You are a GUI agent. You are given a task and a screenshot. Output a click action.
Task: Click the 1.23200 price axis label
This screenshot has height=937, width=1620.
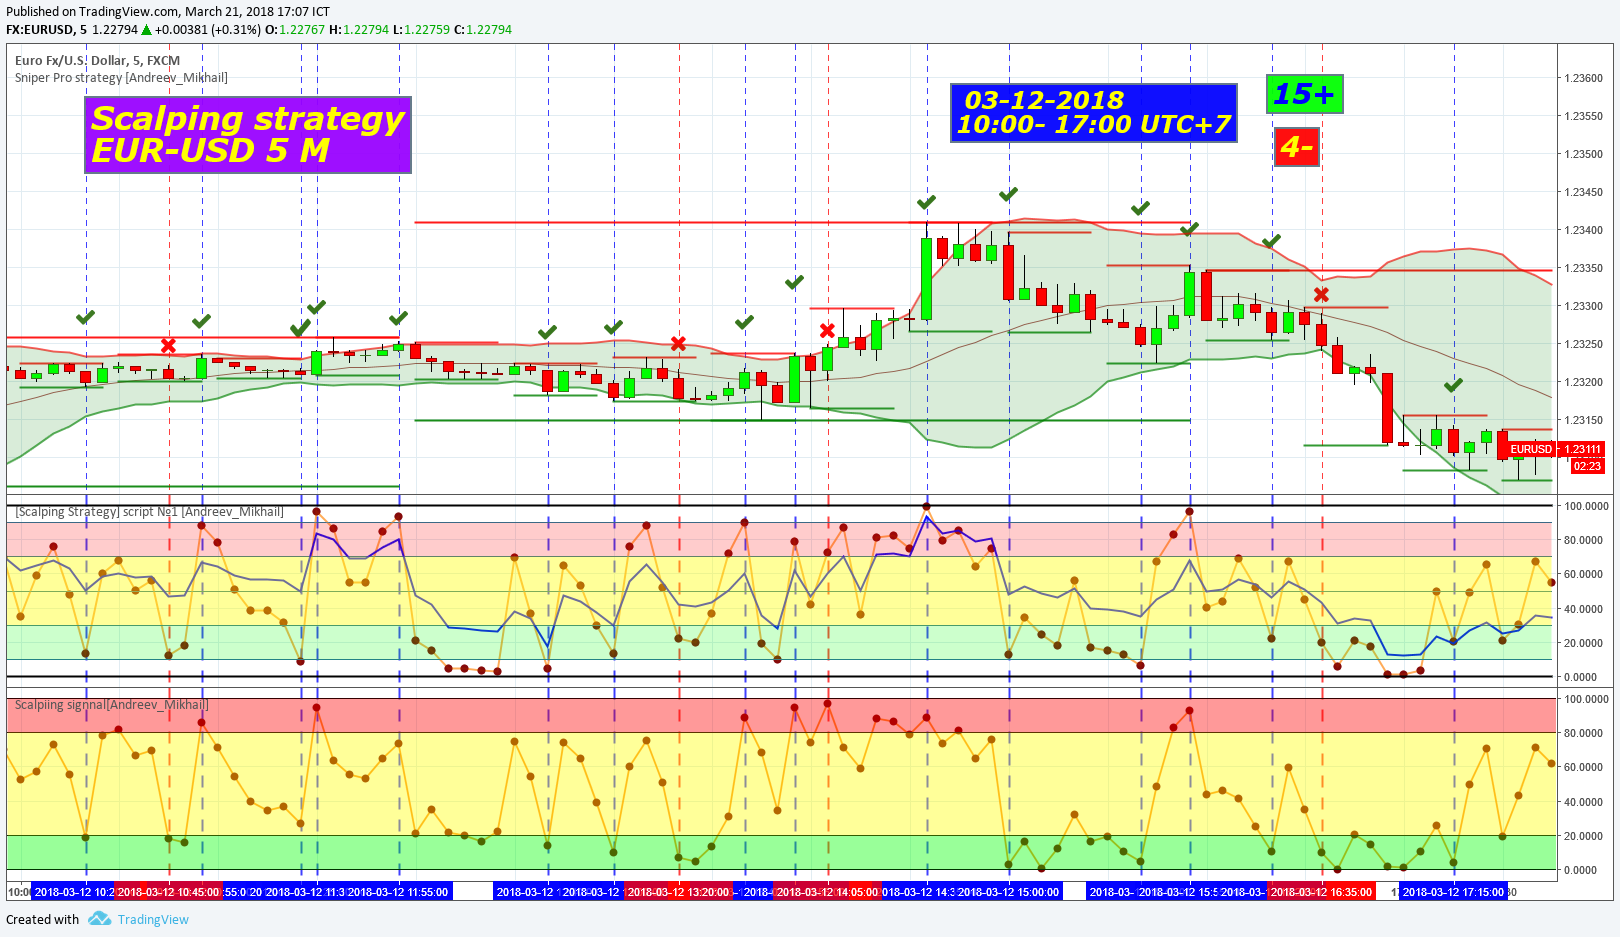1583,382
